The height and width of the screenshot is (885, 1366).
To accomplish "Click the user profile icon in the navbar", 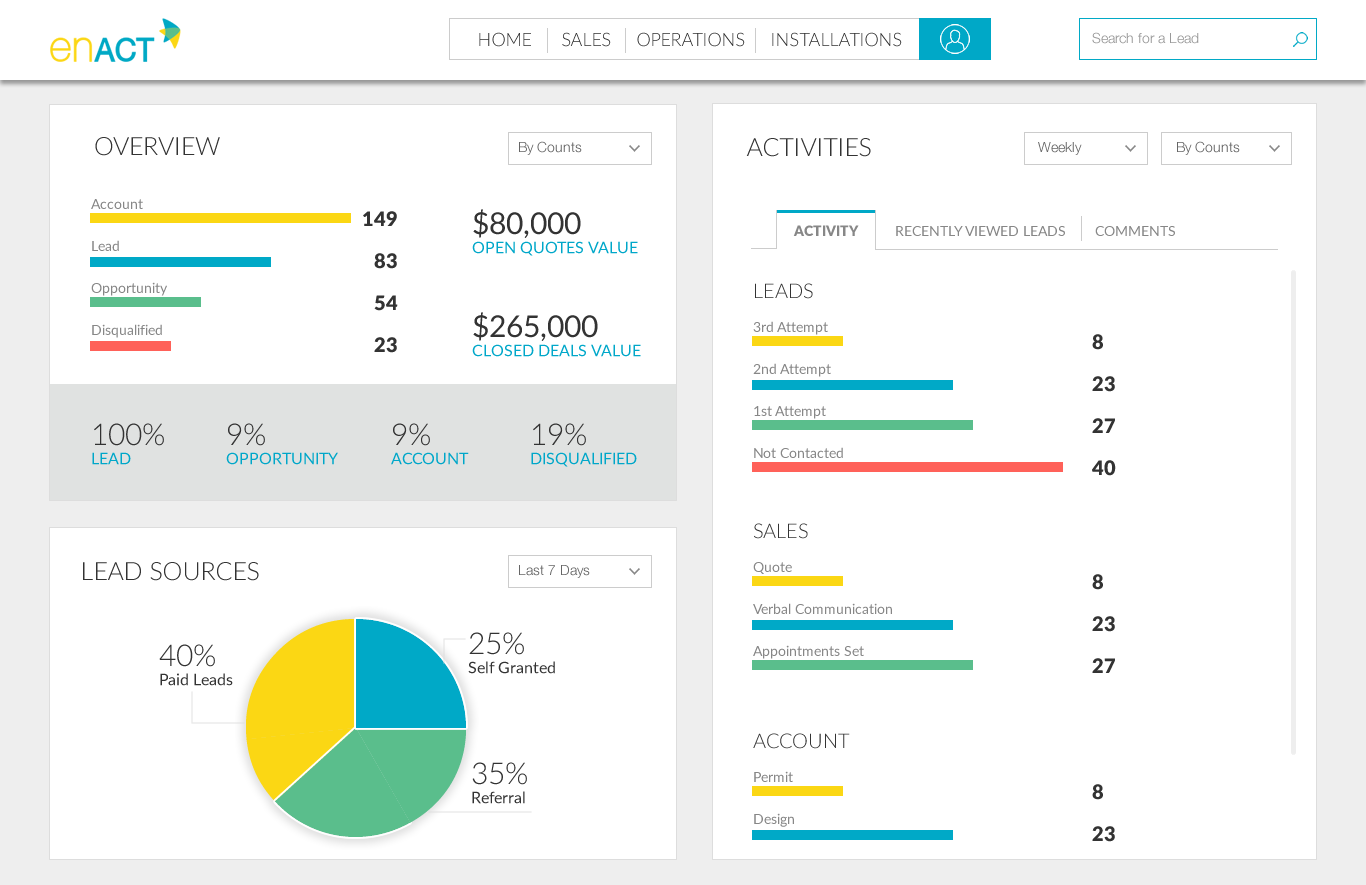I will tap(954, 39).
